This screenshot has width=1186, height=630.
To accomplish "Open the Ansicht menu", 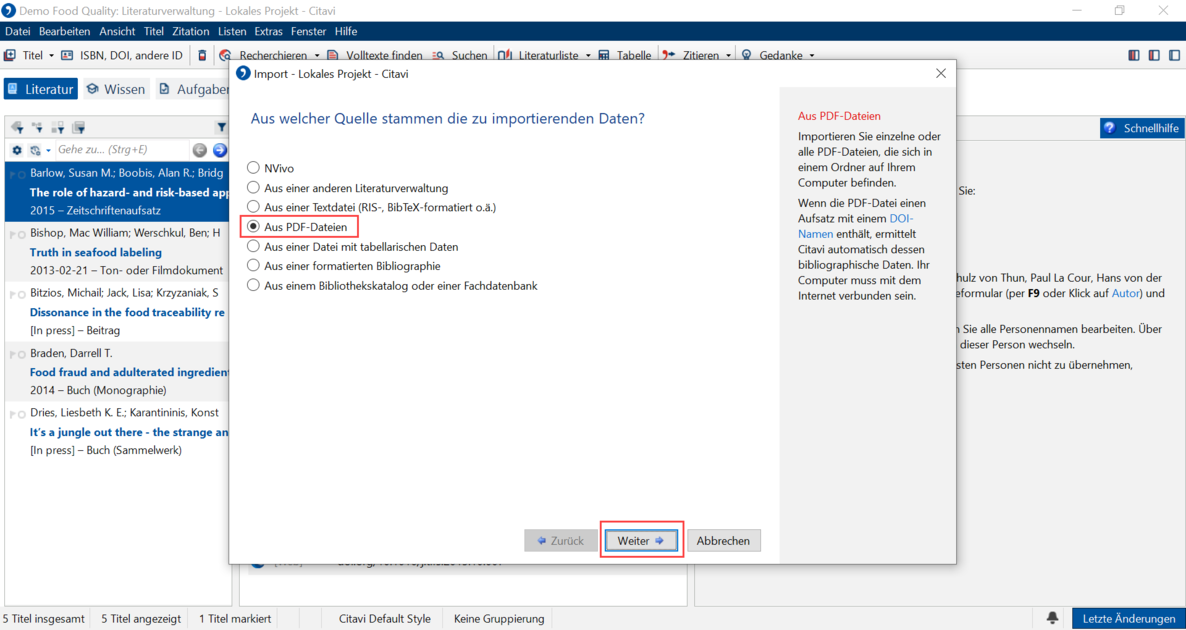I will (117, 31).
